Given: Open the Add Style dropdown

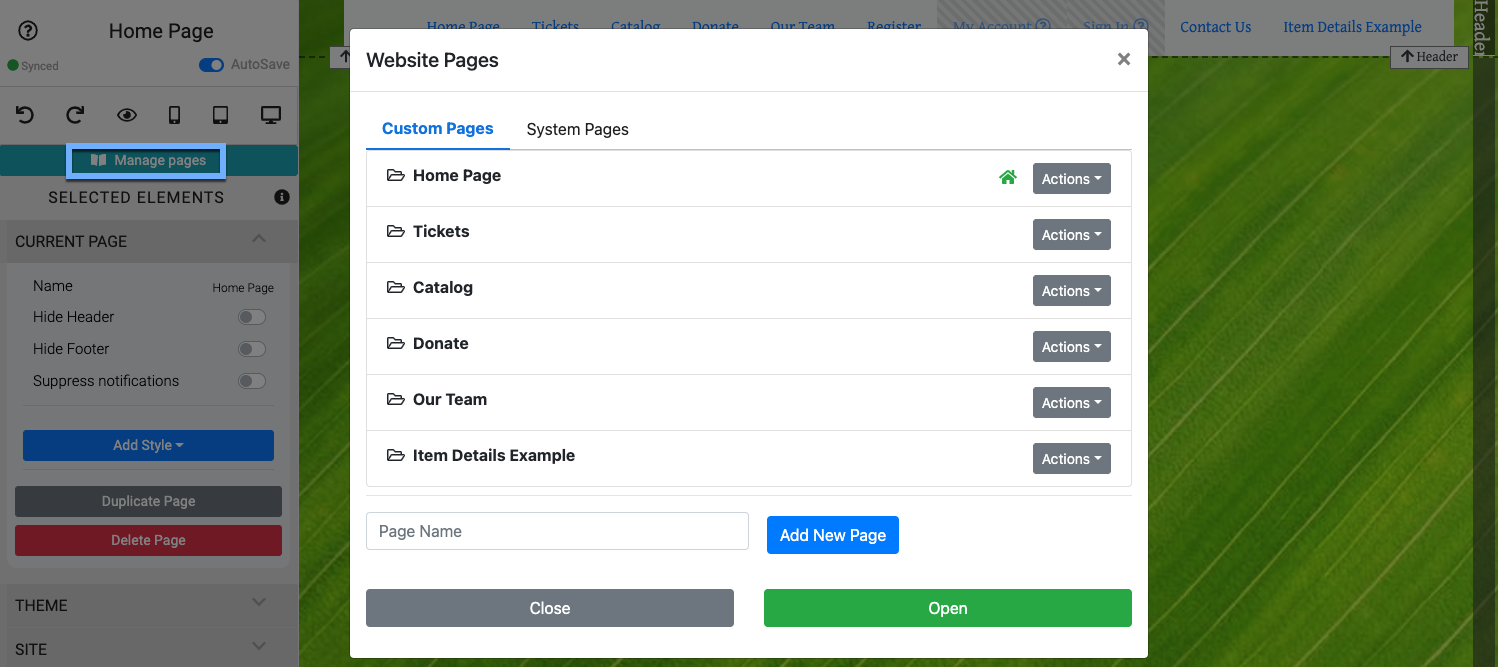Looking at the screenshot, I should tap(148, 445).
